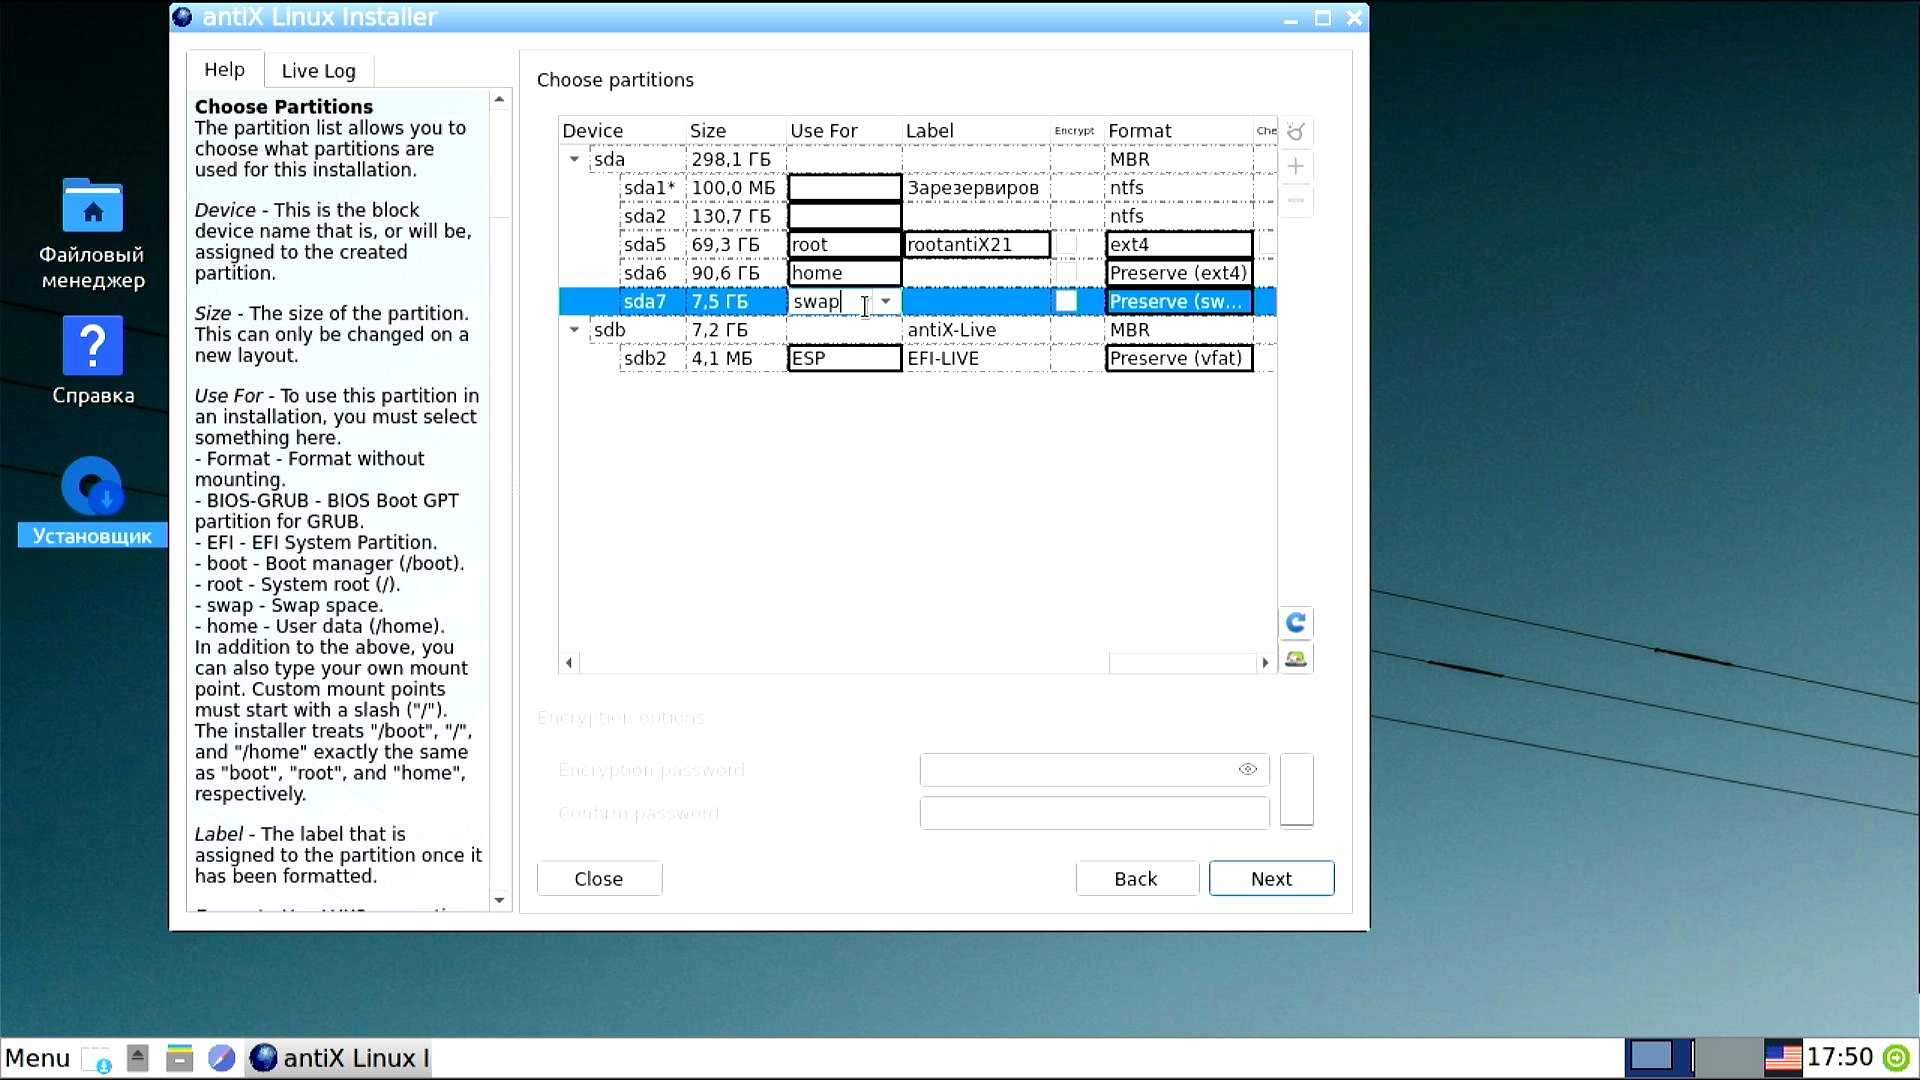Open Файловый менеджер desktop icon
Image resolution: width=1920 pixels, height=1080 pixels.
92,235
